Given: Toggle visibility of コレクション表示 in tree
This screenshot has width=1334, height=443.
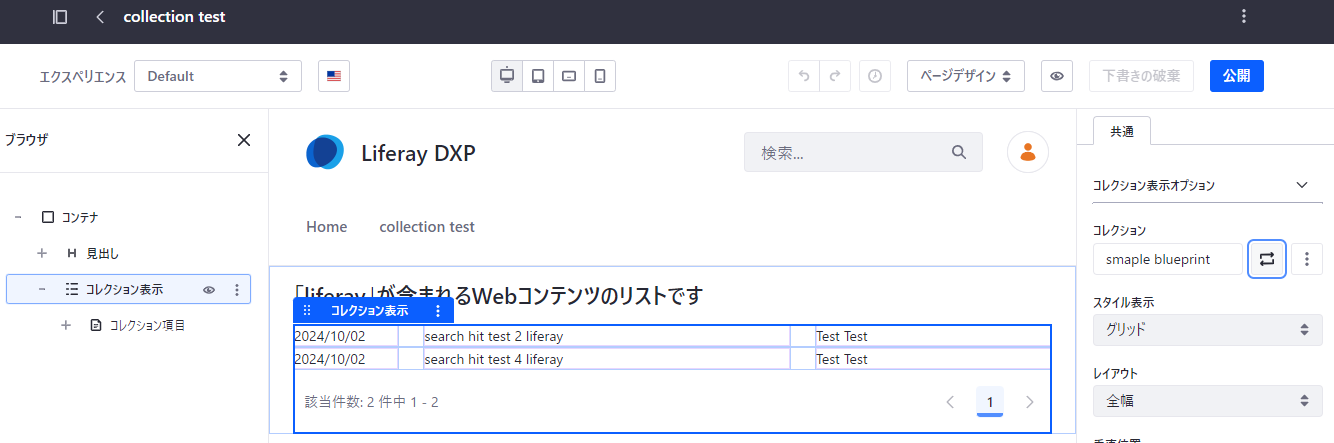Looking at the screenshot, I should [x=209, y=290].
